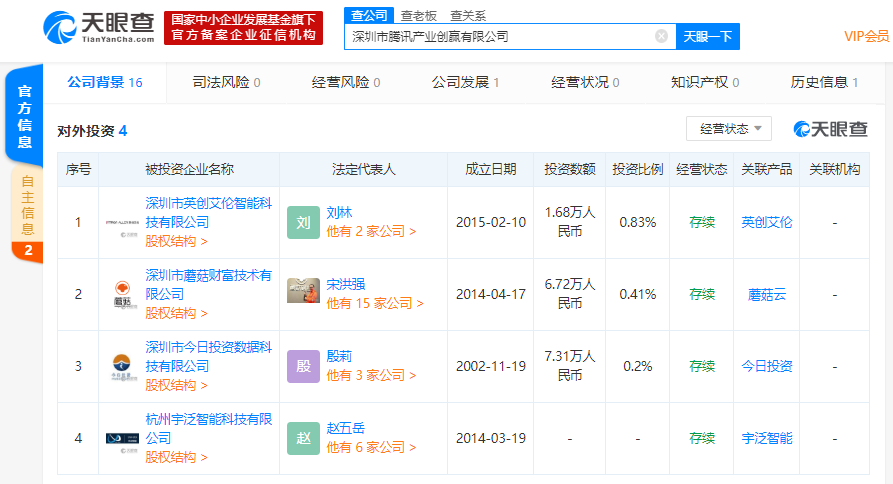Open the 司法风险 tab
Image resolution: width=893 pixels, height=484 pixels.
227,83
